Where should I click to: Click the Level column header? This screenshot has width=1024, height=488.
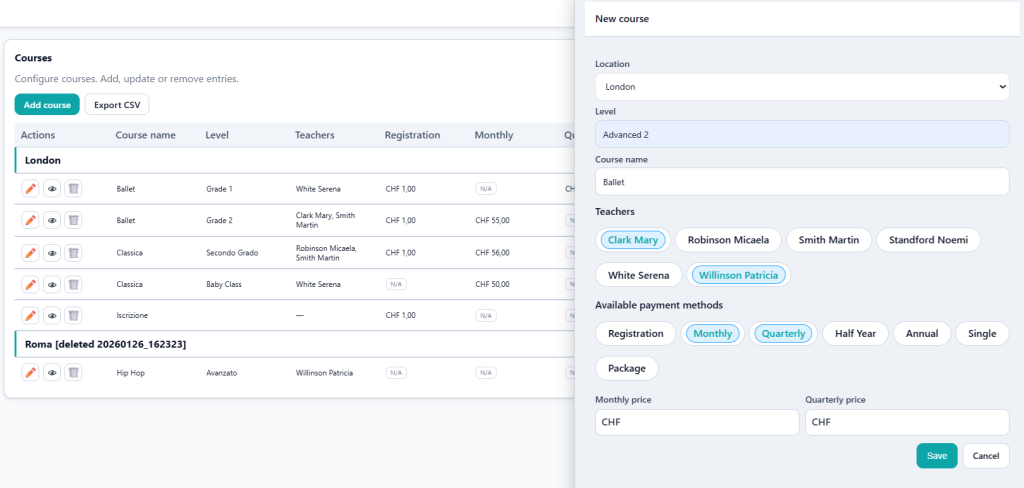click(x=217, y=135)
